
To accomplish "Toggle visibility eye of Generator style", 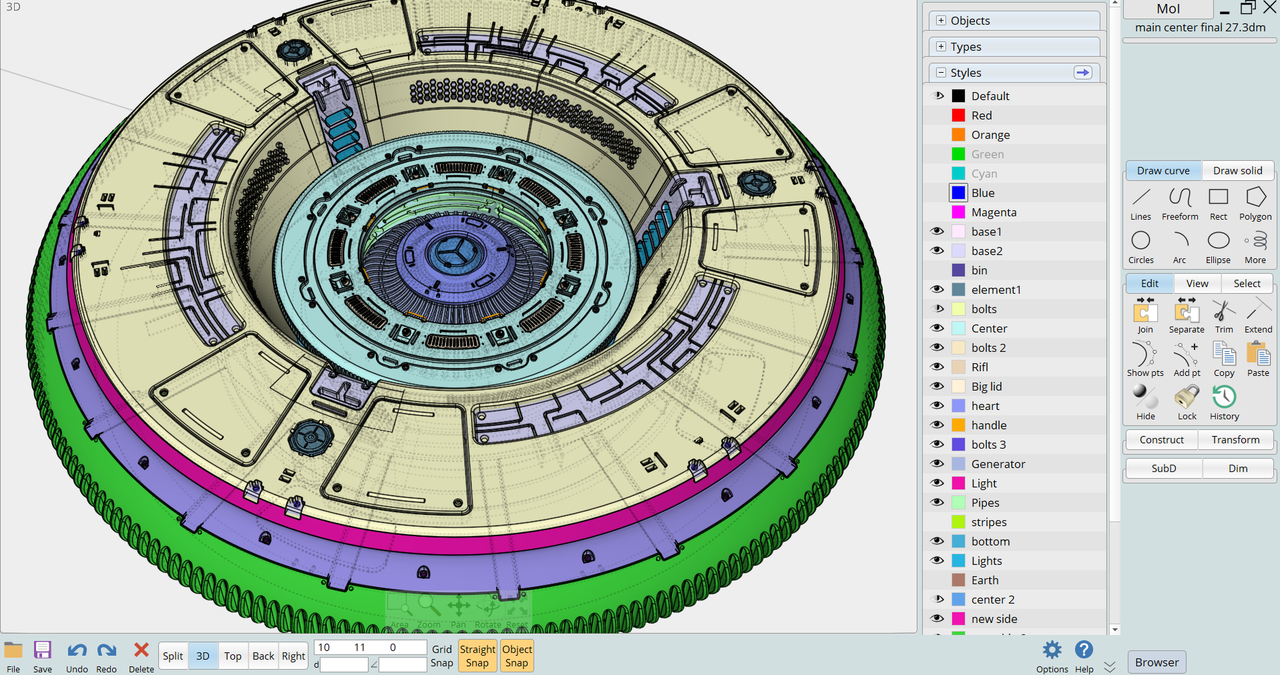I will tap(938, 464).
